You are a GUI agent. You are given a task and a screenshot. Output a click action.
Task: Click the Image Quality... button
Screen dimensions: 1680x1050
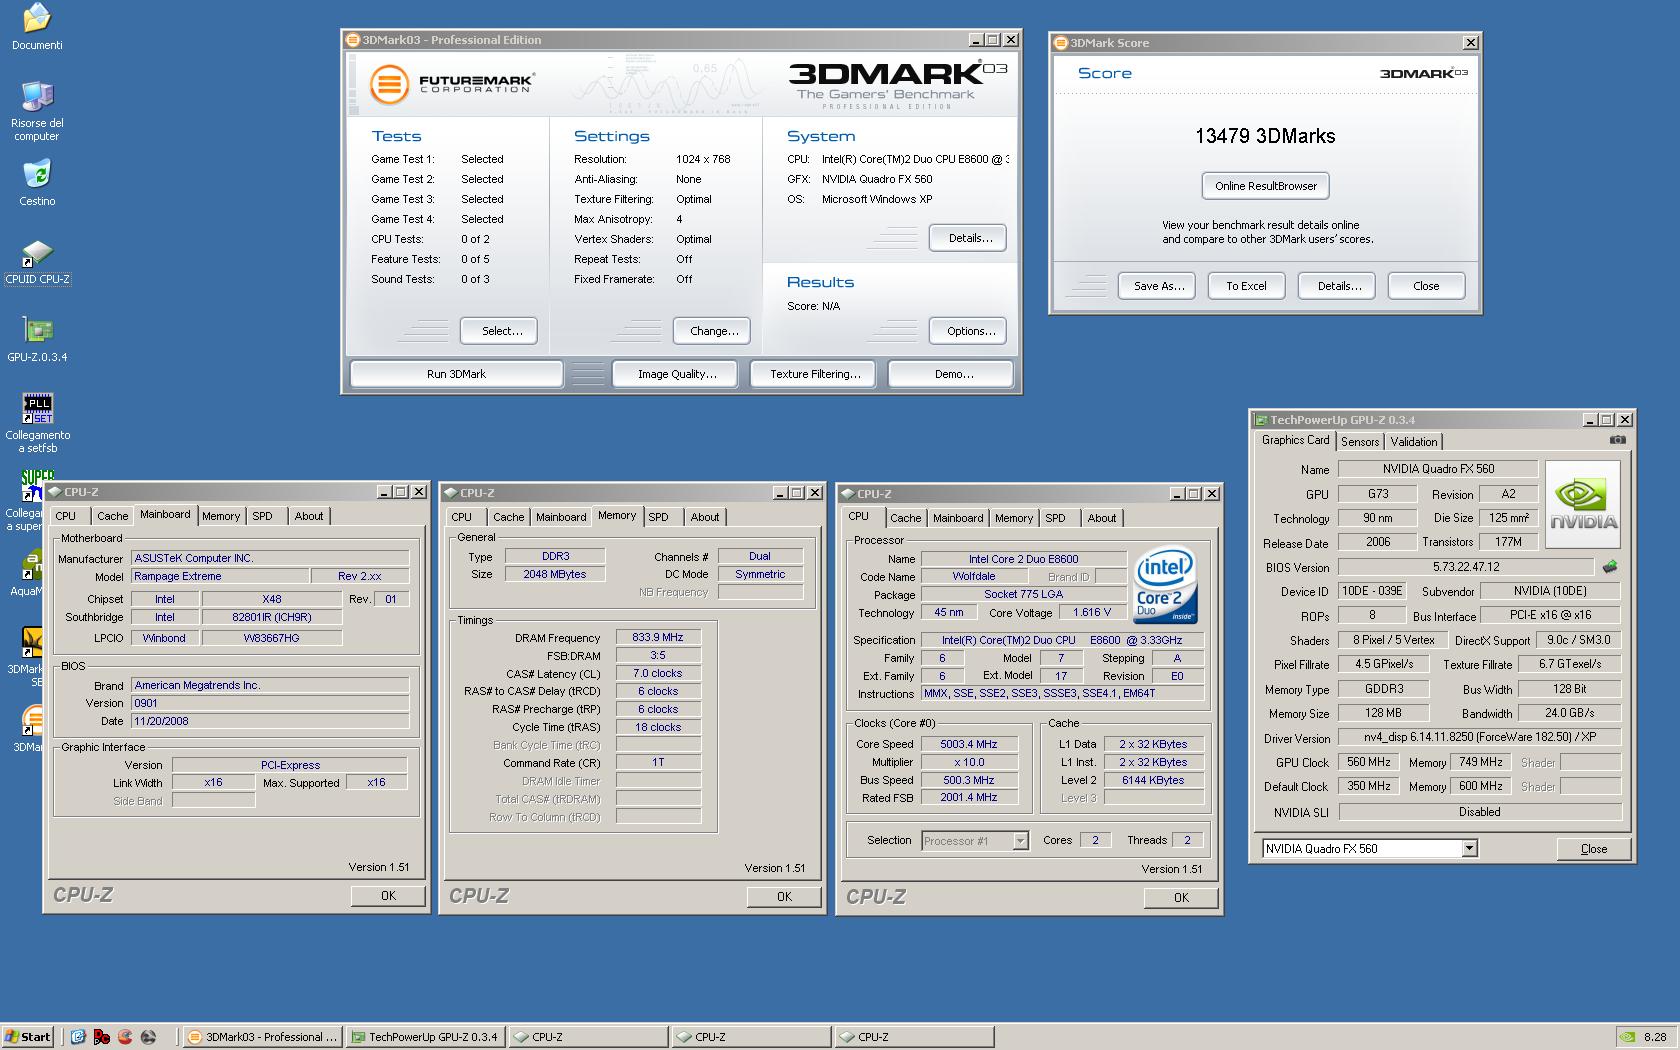click(677, 374)
